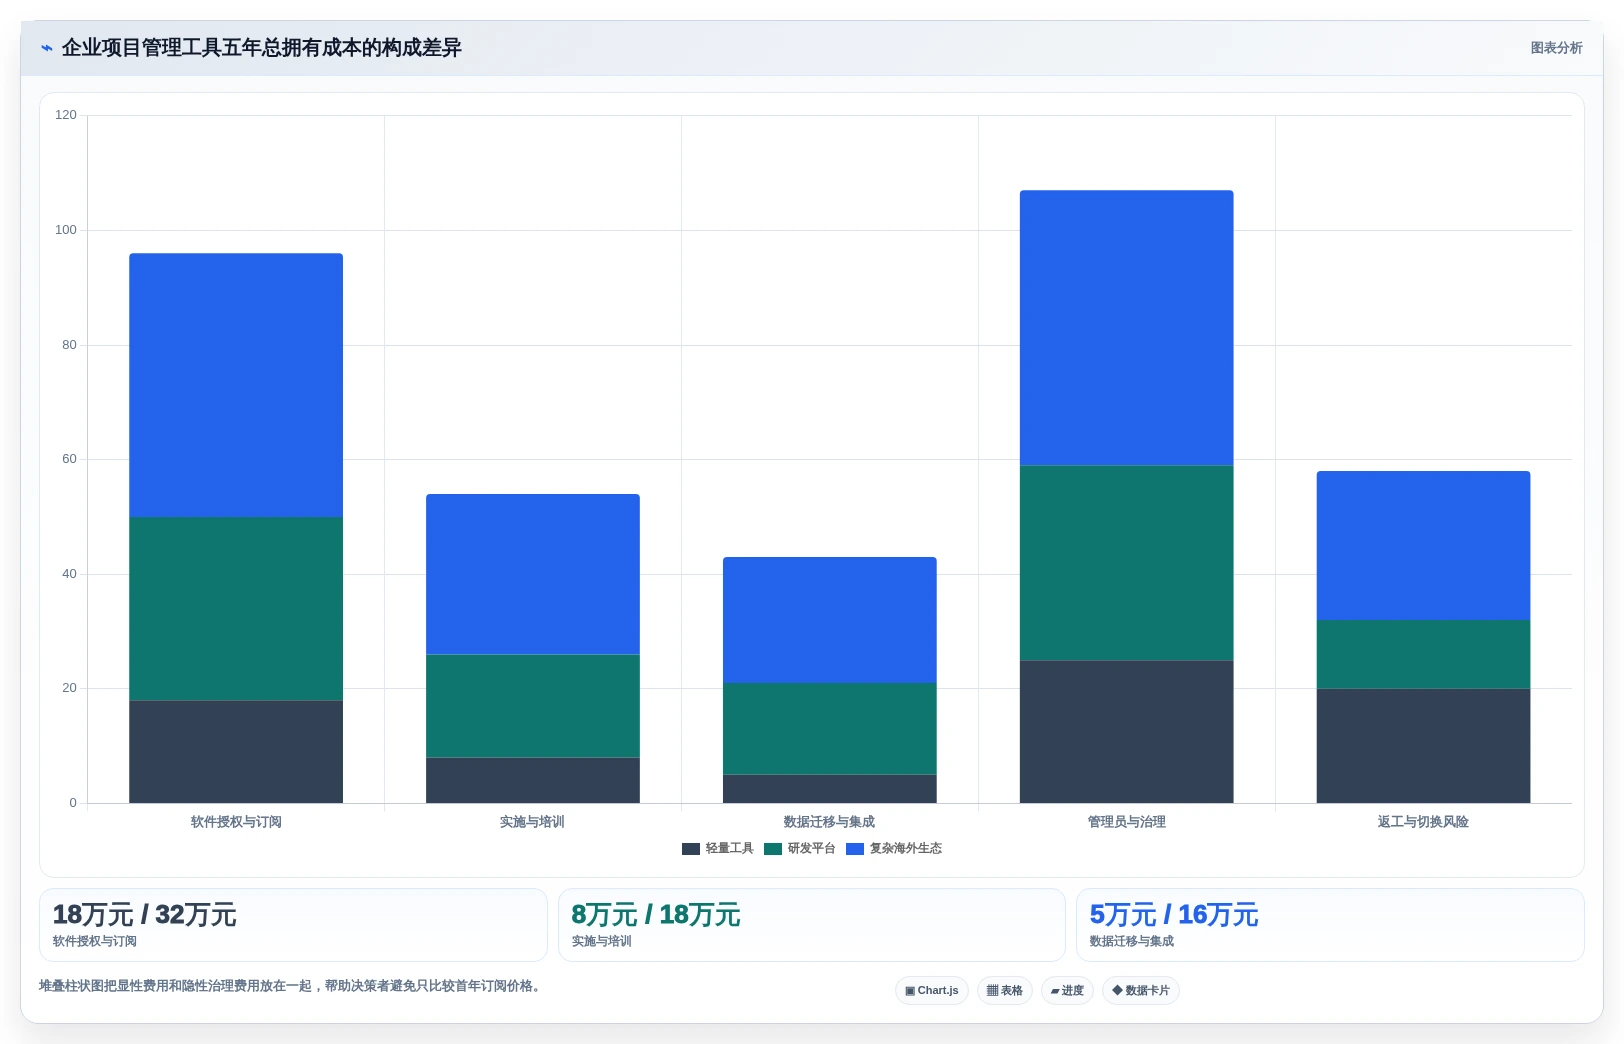
Task: Click the 实施与培训 x-axis label
Action: [532, 822]
